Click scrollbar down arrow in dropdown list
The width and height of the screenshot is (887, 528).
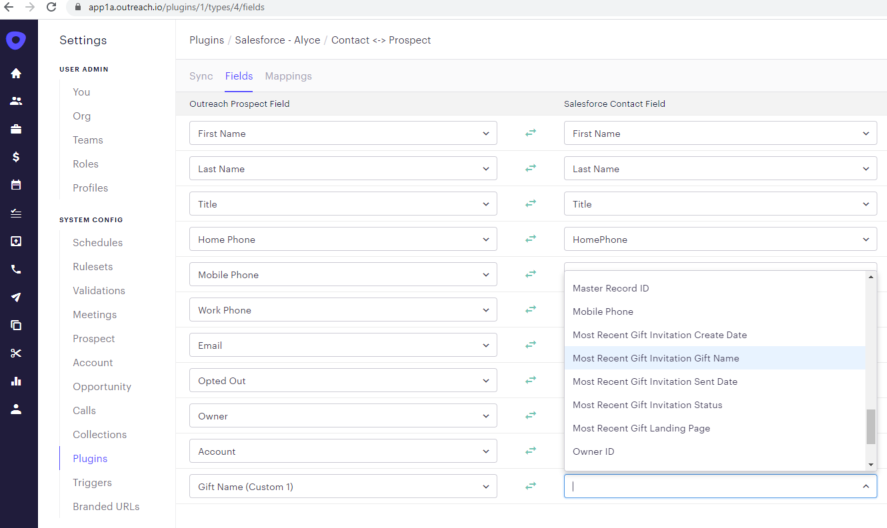(x=871, y=465)
